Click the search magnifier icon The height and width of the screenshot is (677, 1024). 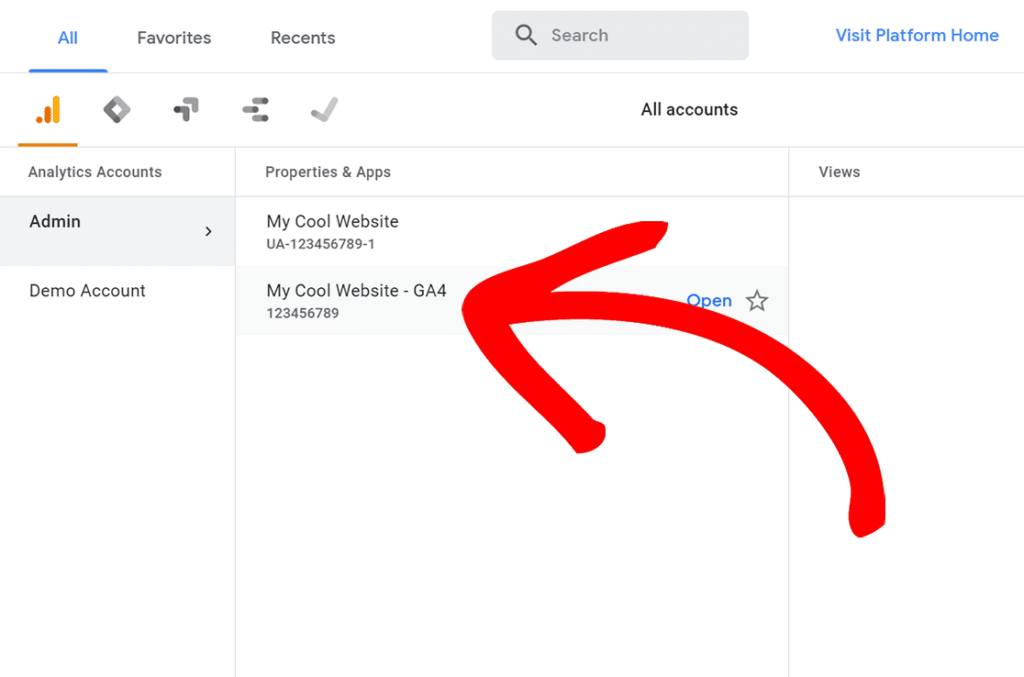point(526,35)
